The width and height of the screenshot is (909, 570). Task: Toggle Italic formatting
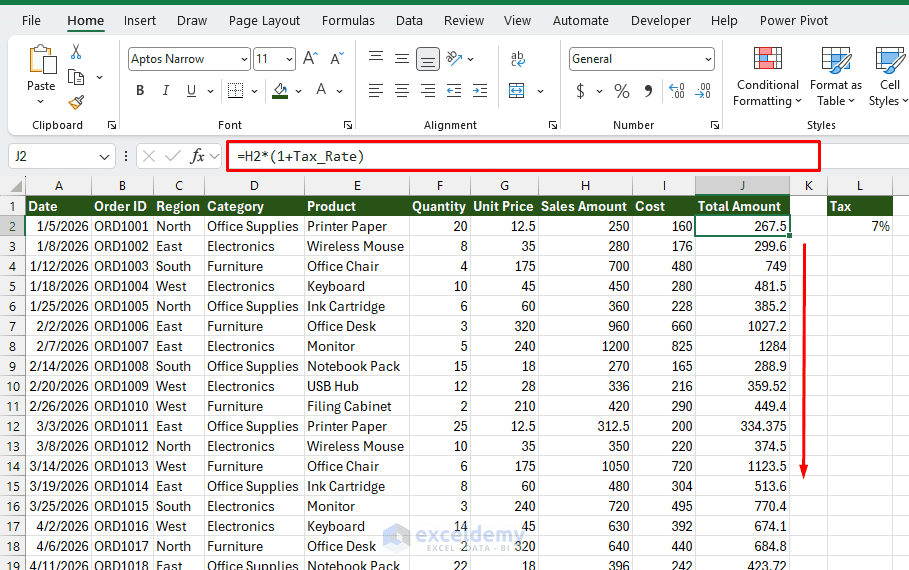pos(166,90)
